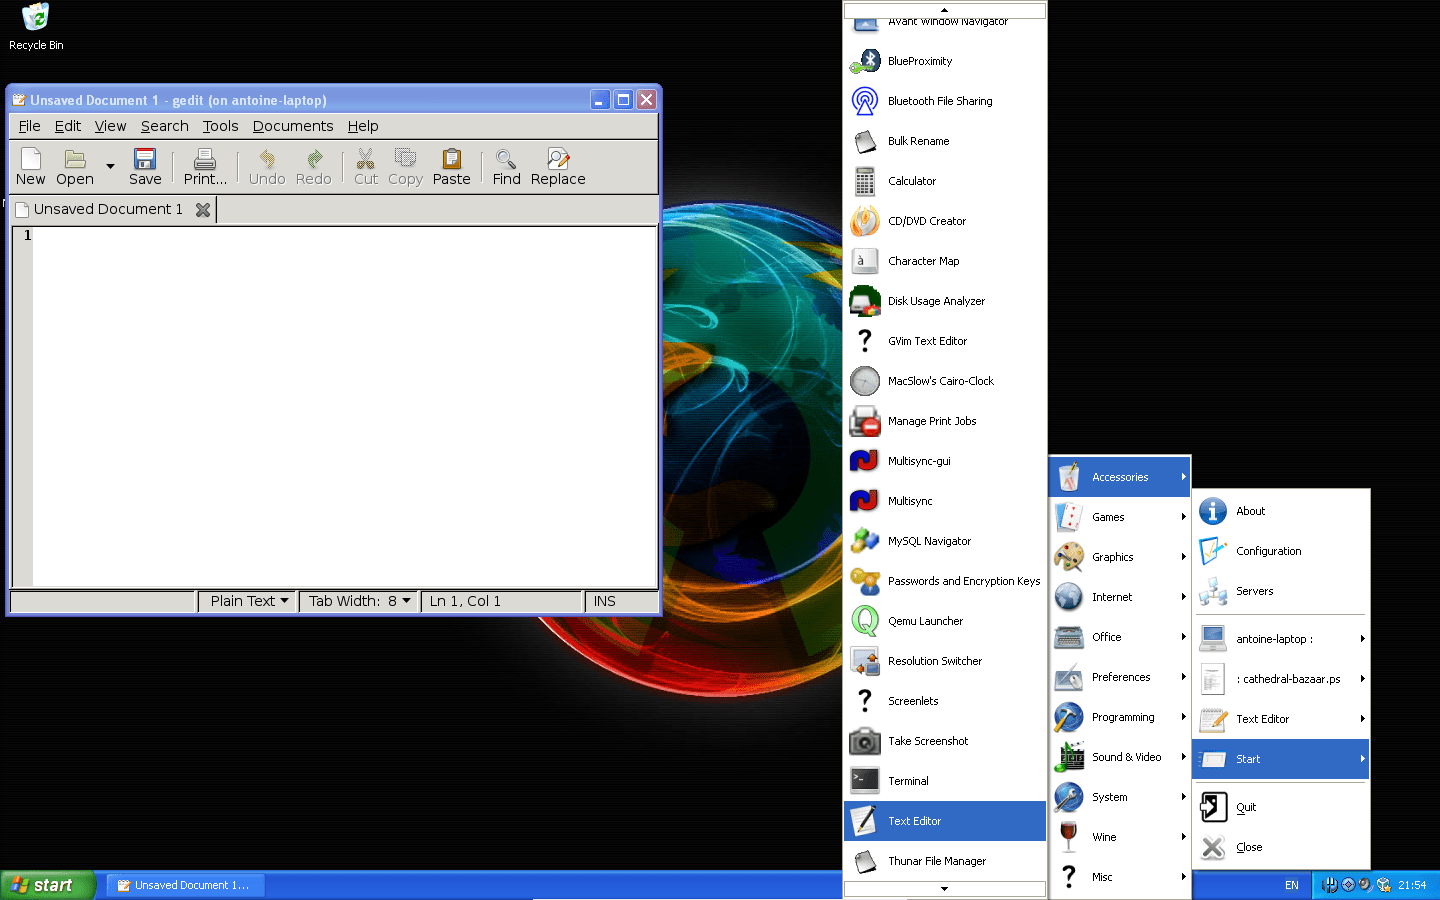The width and height of the screenshot is (1440, 900).
Task: Click the Save icon in gedit's toolbar
Action: click(144, 166)
